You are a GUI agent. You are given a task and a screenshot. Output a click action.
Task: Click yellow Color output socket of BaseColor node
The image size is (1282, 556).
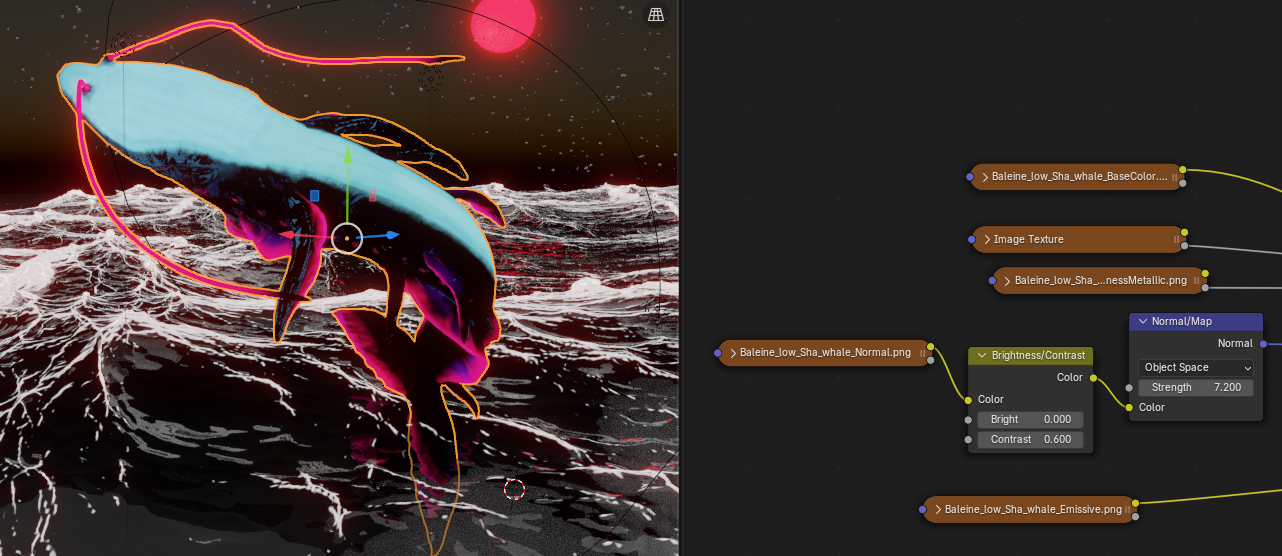(x=1182, y=170)
